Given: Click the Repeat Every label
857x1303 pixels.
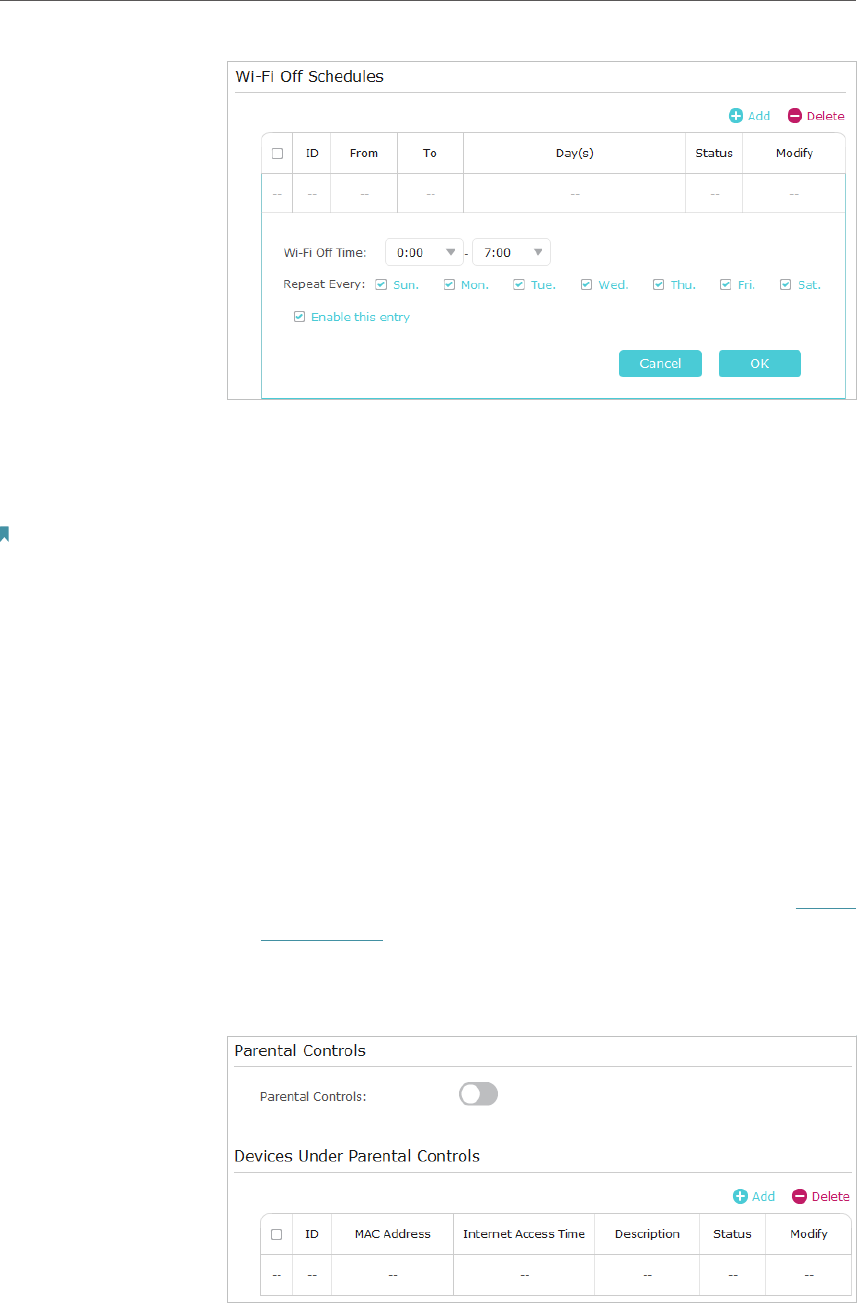Looking at the screenshot, I should (x=324, y=285).
